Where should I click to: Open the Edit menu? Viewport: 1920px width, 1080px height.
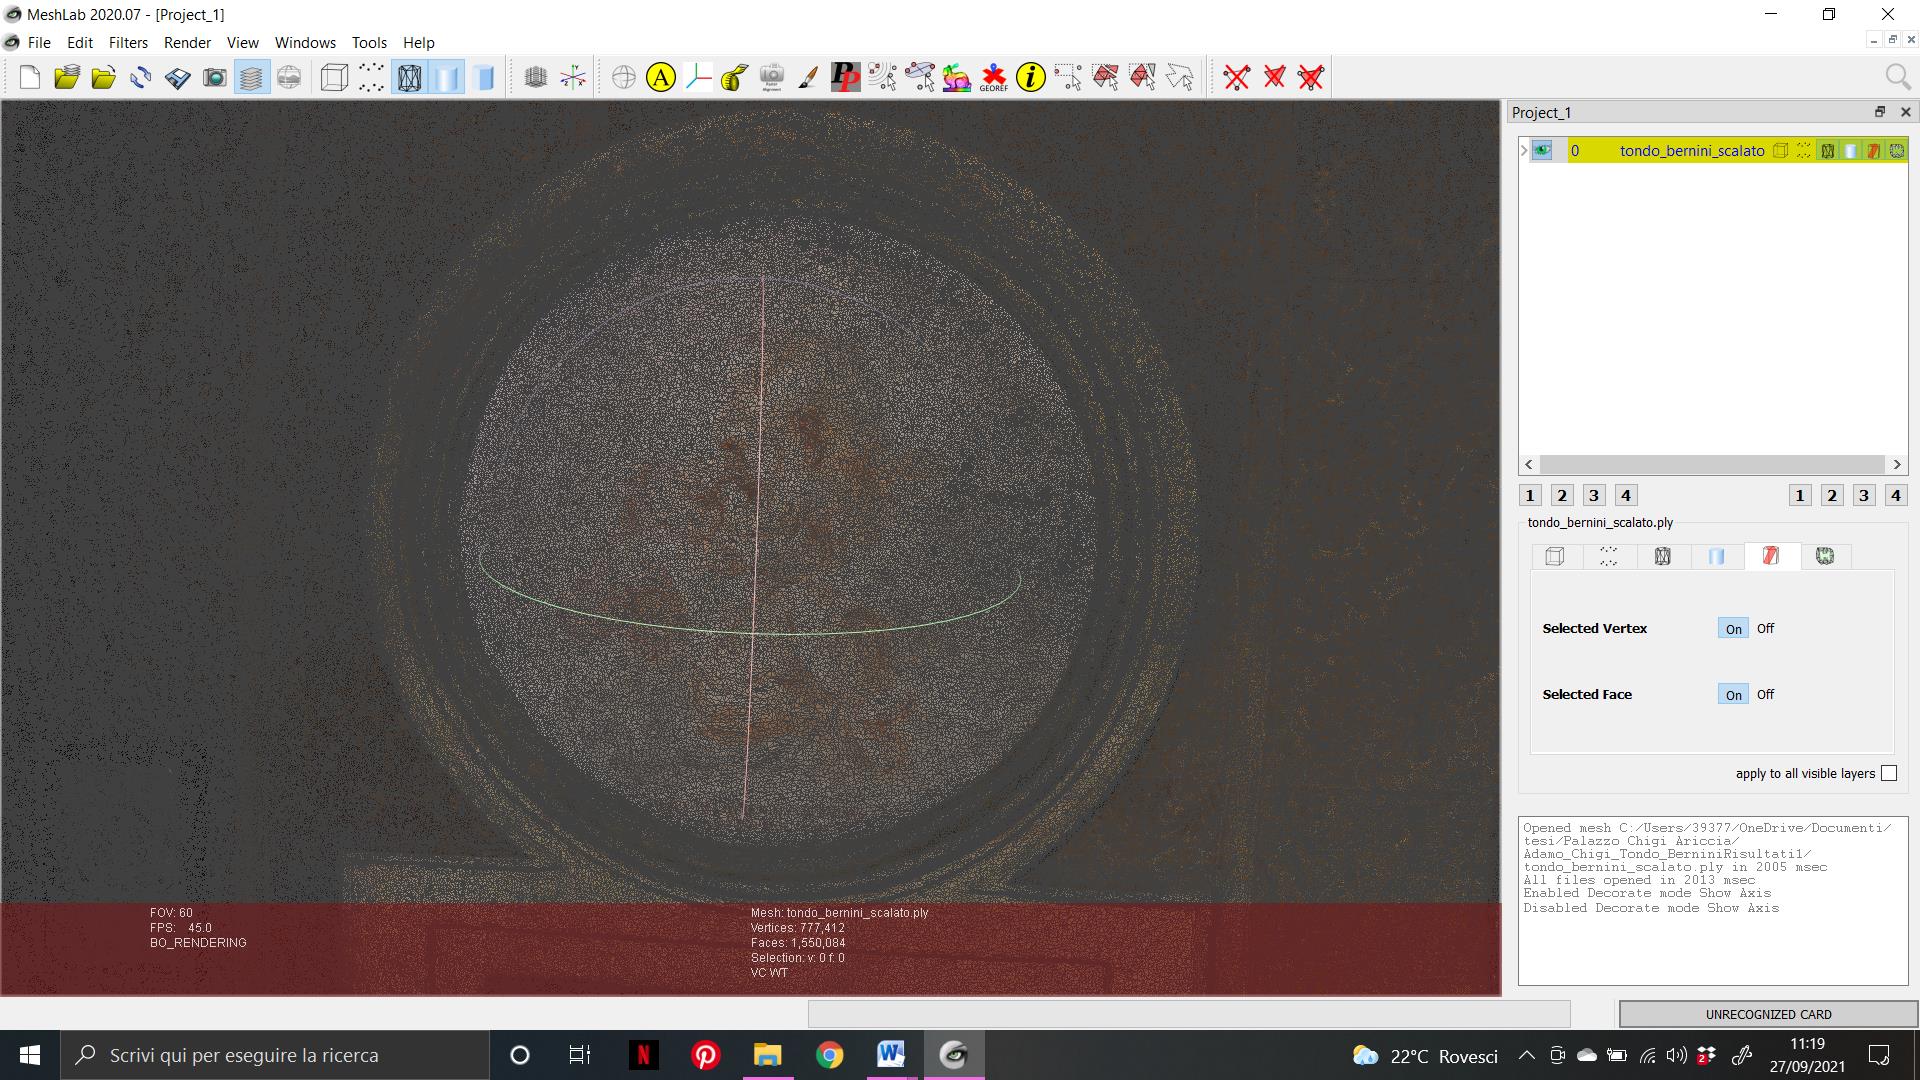pyautogui.click(x=80, y=43)
